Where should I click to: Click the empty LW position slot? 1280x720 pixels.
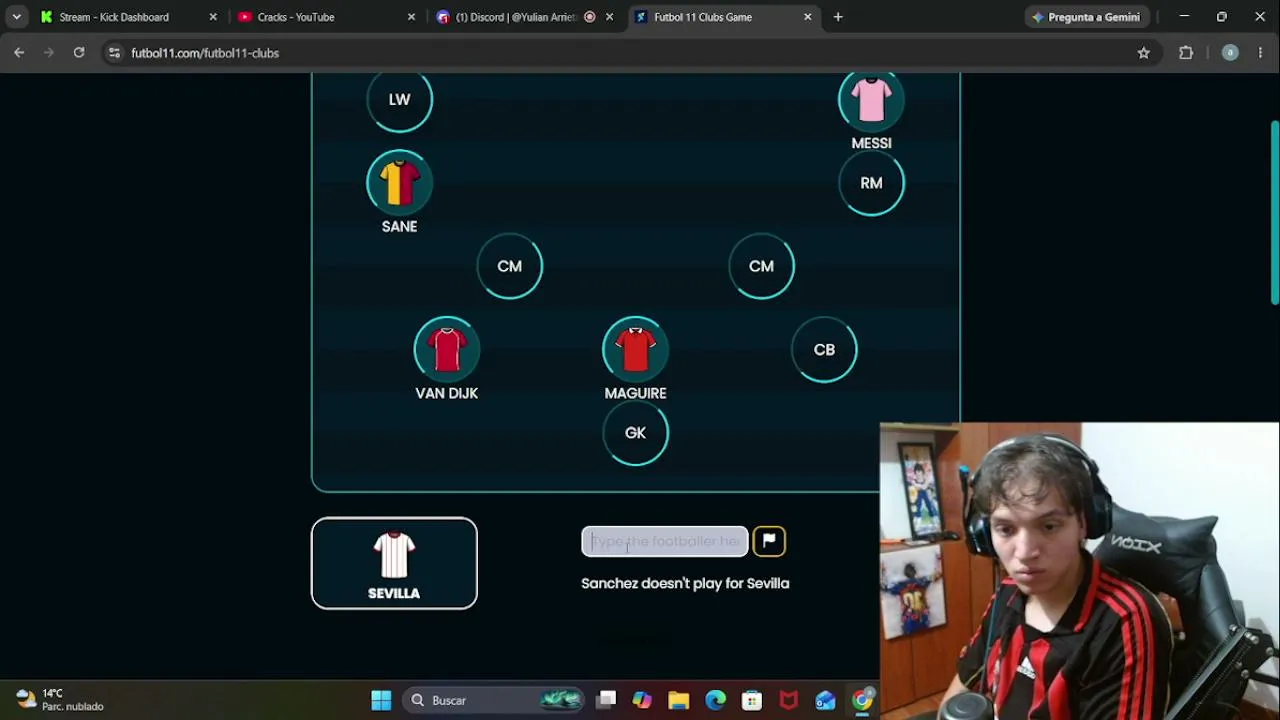pyautogui.click(x=399, y=100)
